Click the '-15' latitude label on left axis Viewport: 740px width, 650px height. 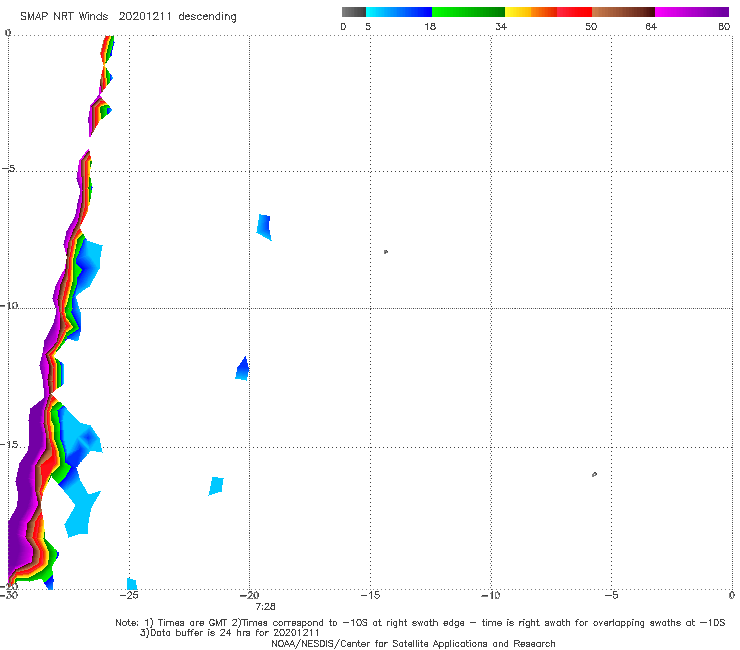click(x=9, y=445)
